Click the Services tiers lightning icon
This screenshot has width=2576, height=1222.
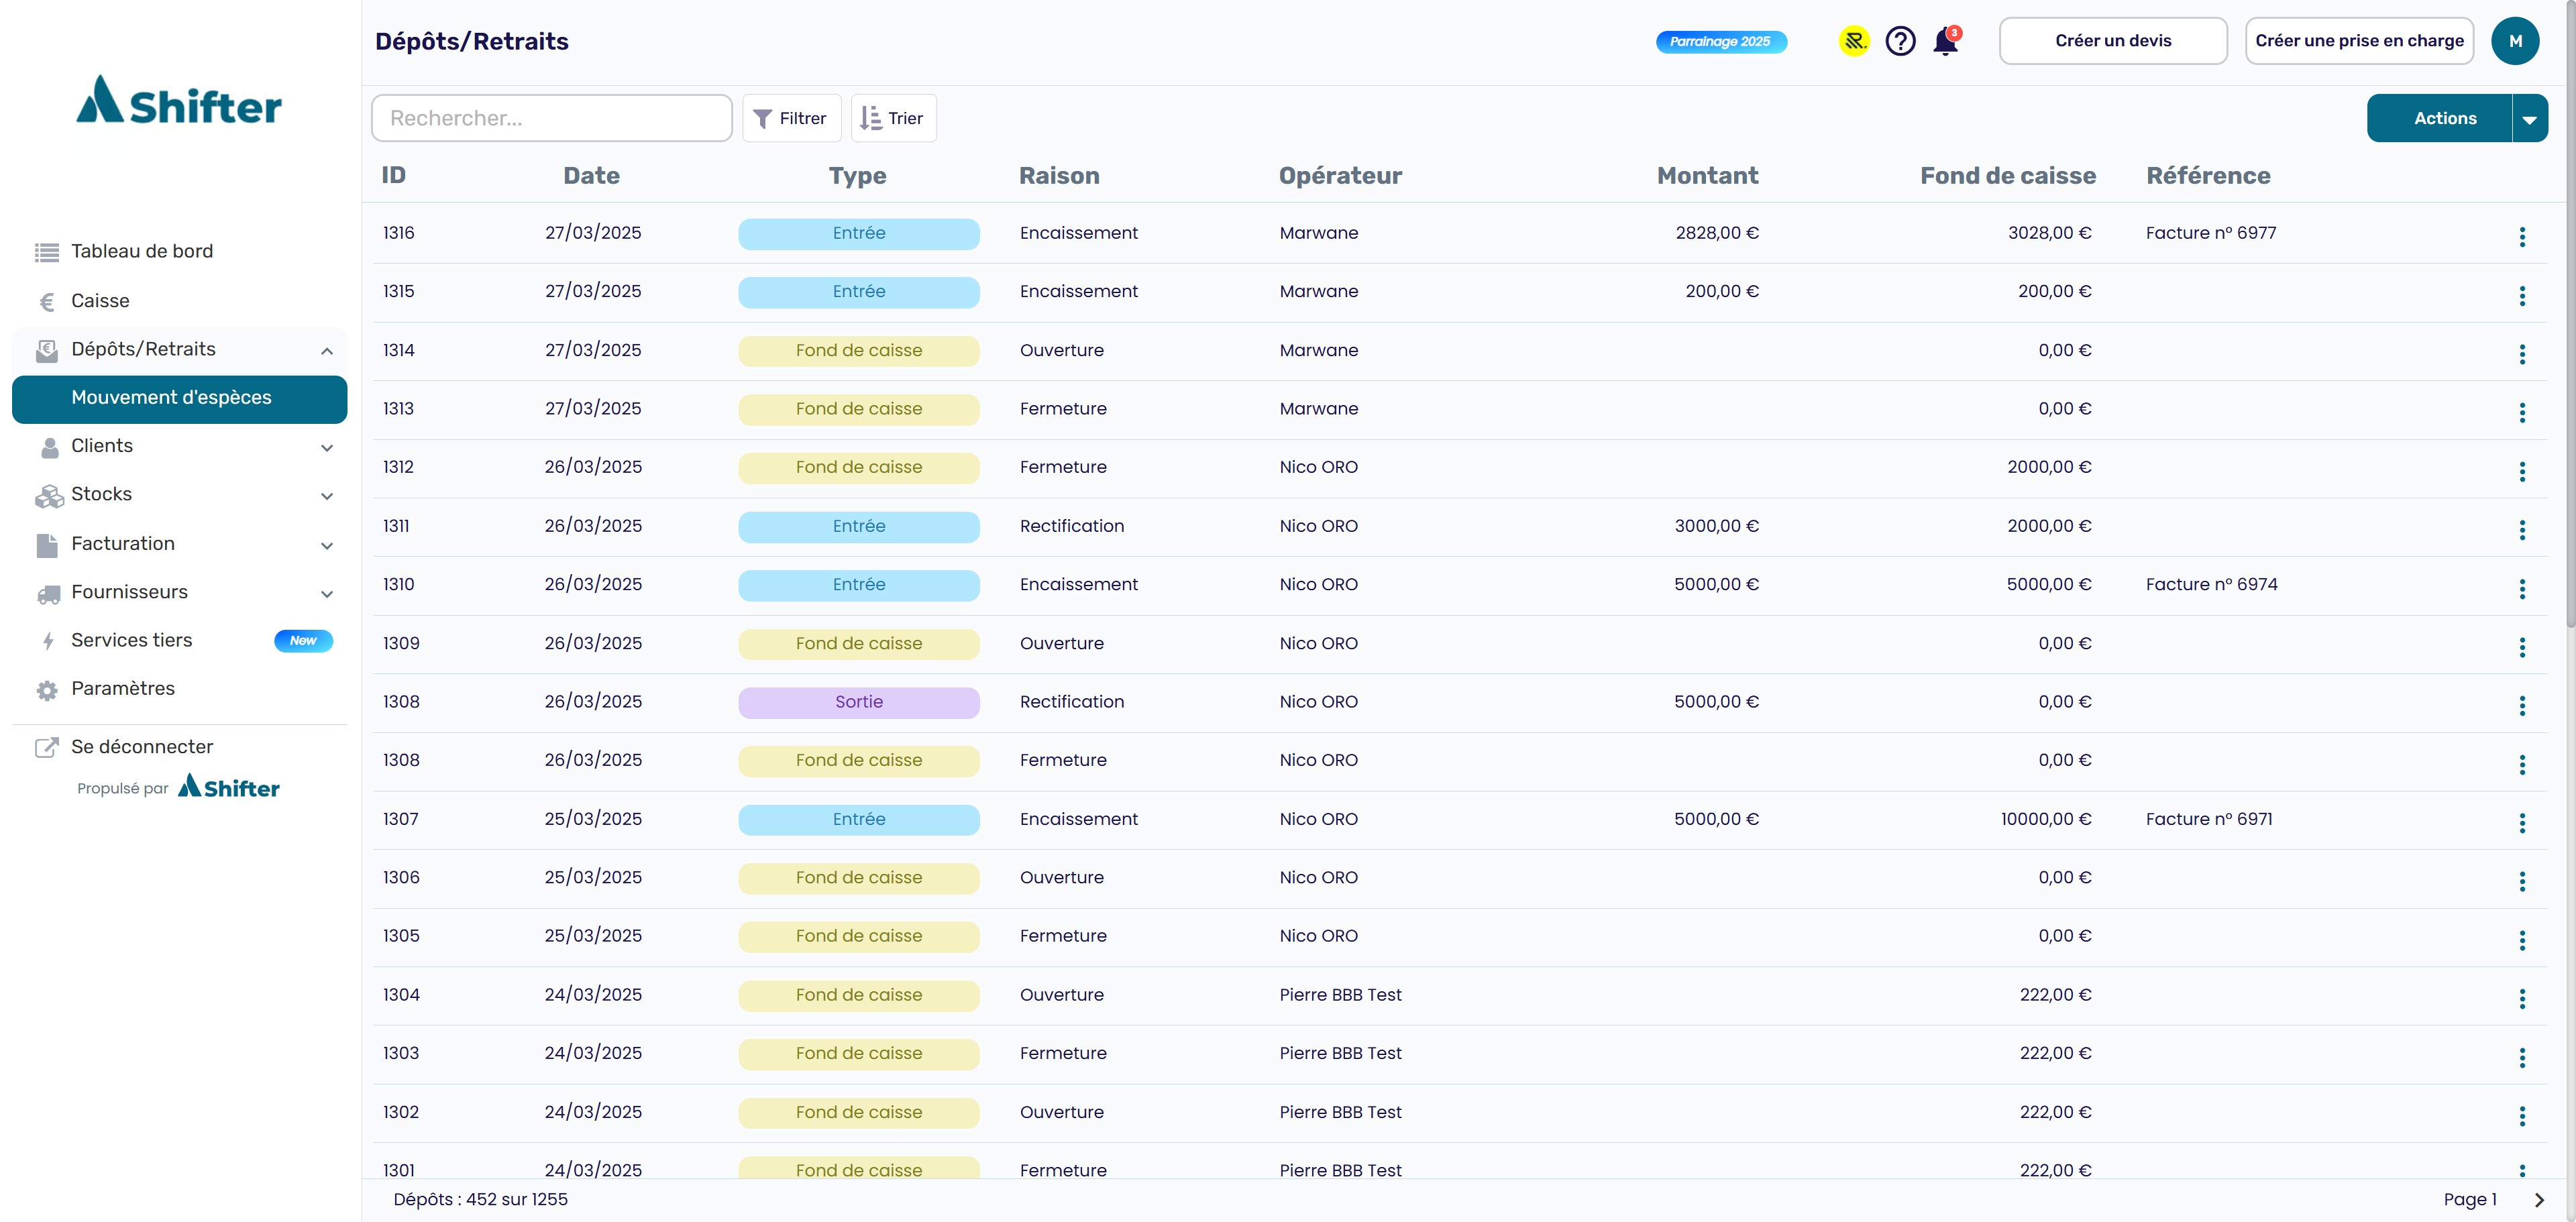(48, 641)
